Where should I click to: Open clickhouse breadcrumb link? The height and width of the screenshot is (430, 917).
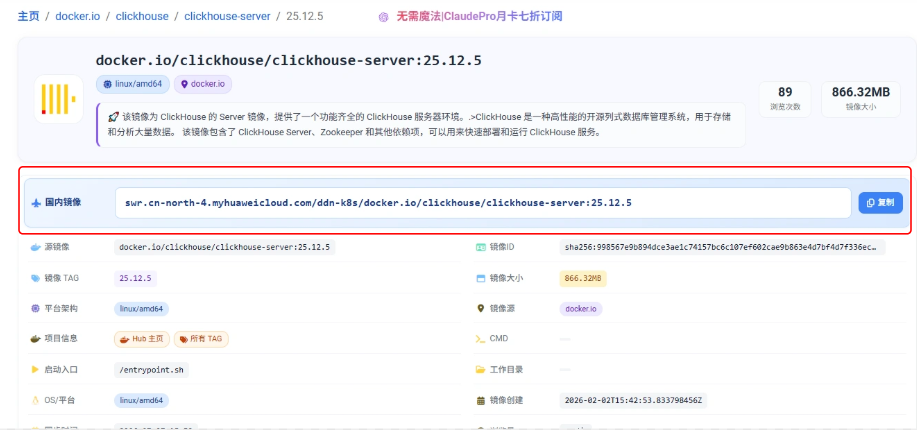point(142,16)
